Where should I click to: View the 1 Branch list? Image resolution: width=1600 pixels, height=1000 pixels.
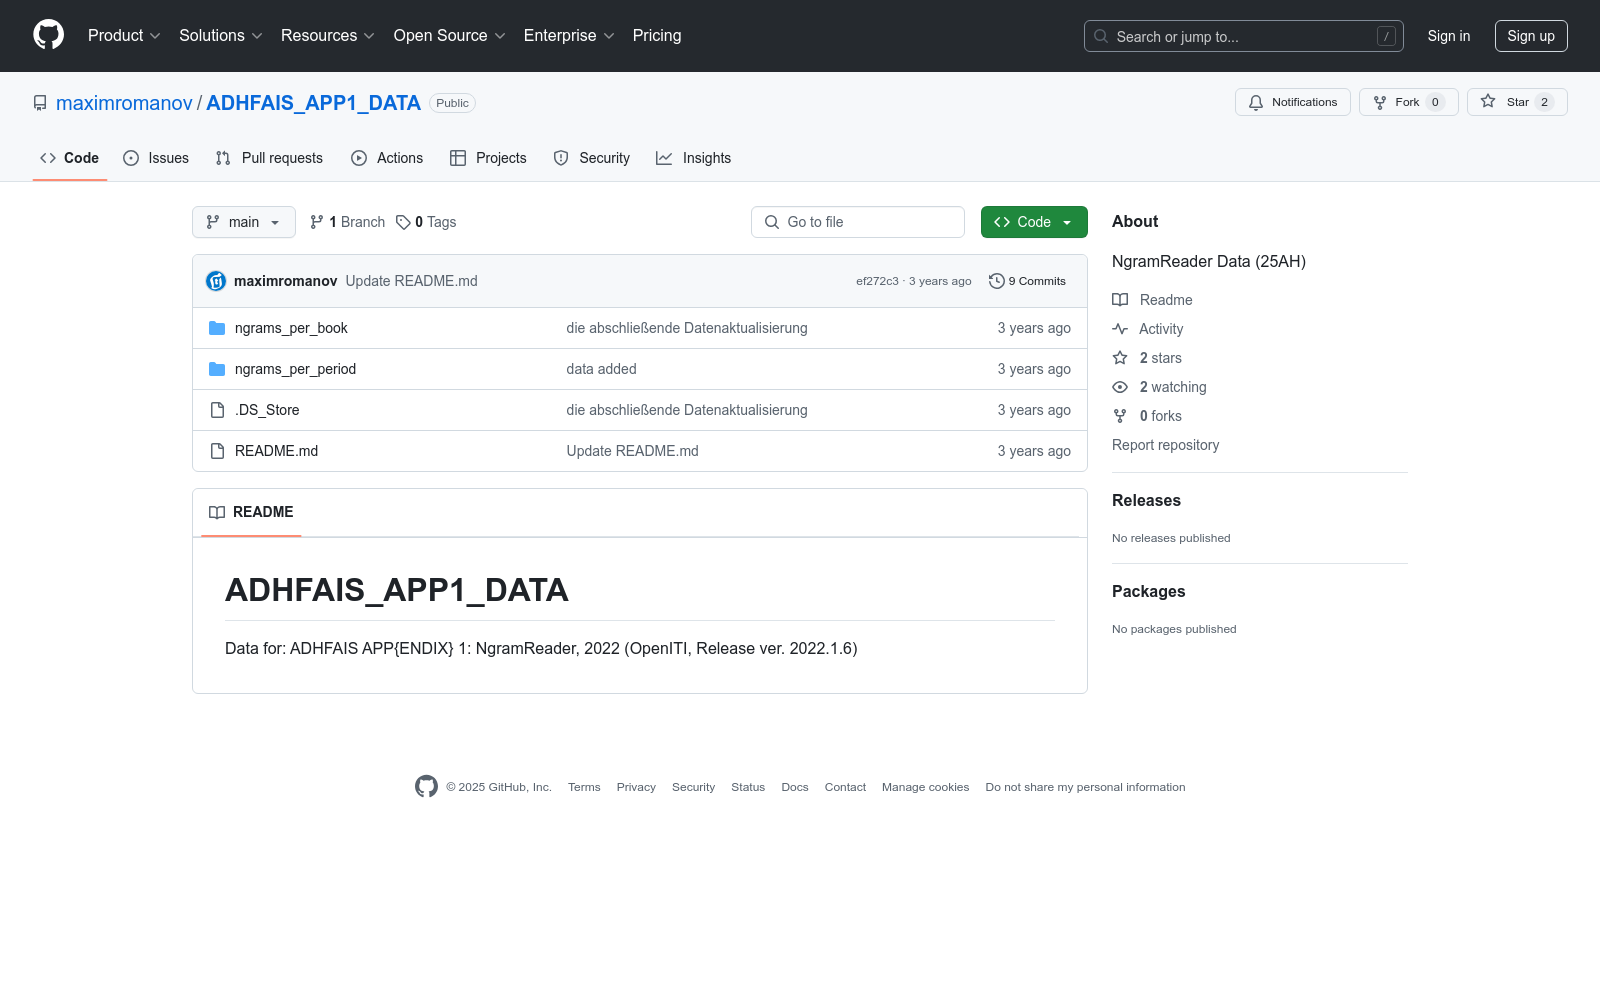pyautogui.click(x=347, y=222)
